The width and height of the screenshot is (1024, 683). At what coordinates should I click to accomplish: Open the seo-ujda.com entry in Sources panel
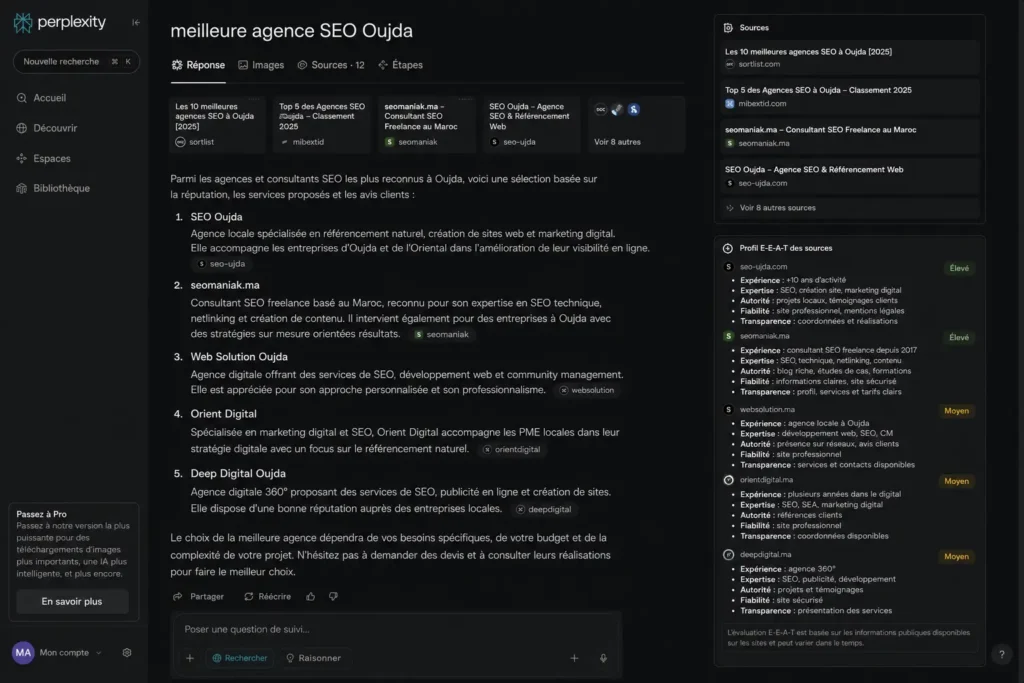point(849,176)
